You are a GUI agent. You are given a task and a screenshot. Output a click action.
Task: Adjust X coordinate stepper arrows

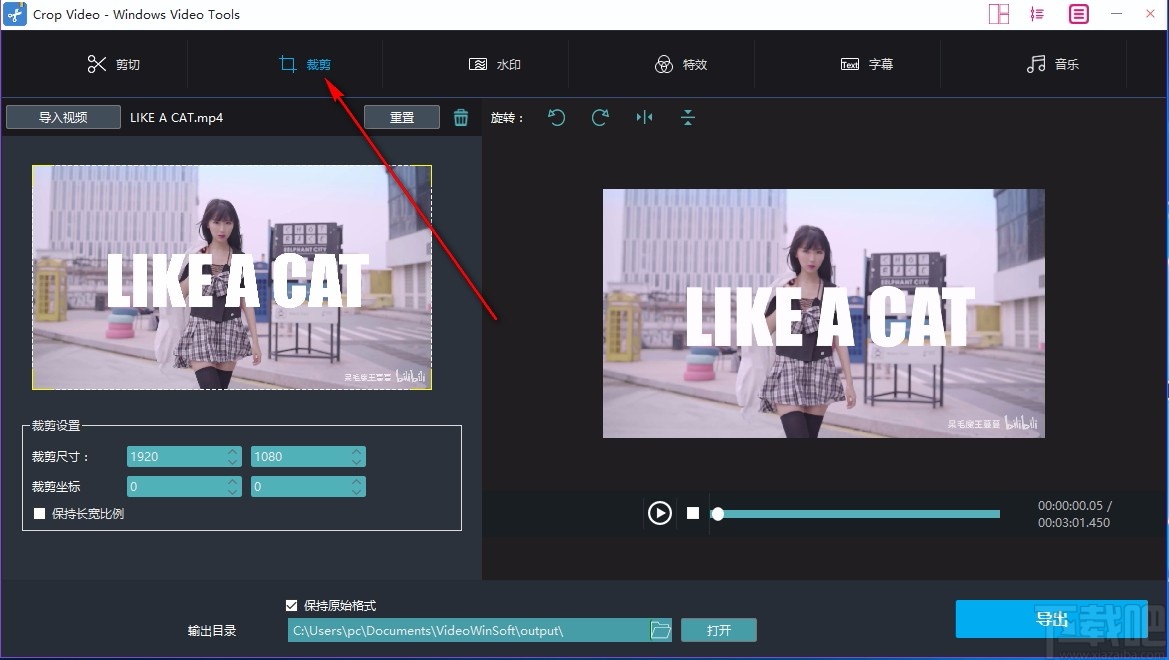point(232,486)
